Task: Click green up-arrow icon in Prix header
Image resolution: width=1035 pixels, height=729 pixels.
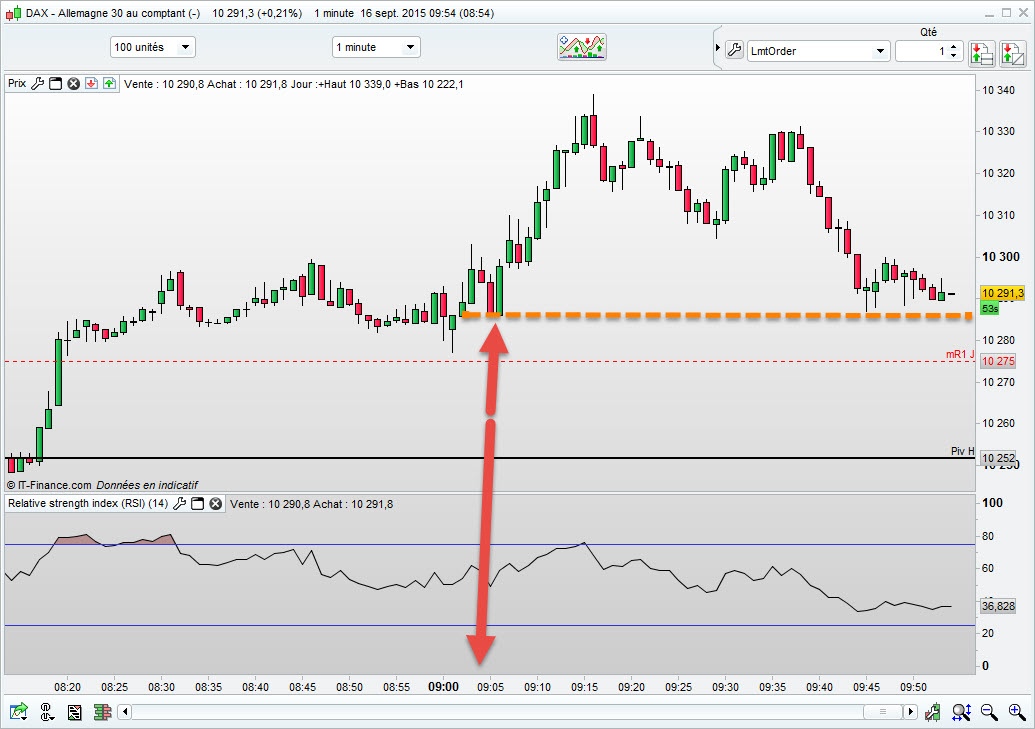Action: (x=110, y=83)
